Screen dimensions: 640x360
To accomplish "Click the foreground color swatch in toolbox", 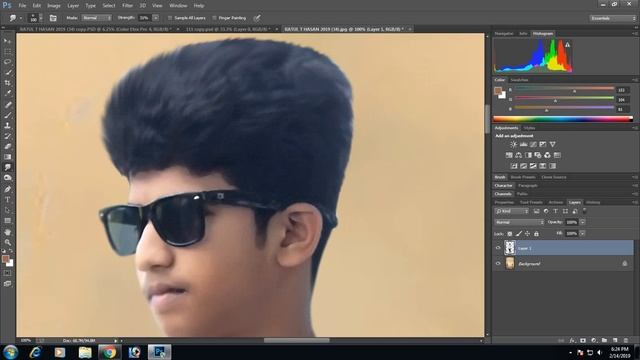I will [x=5, y=259].
